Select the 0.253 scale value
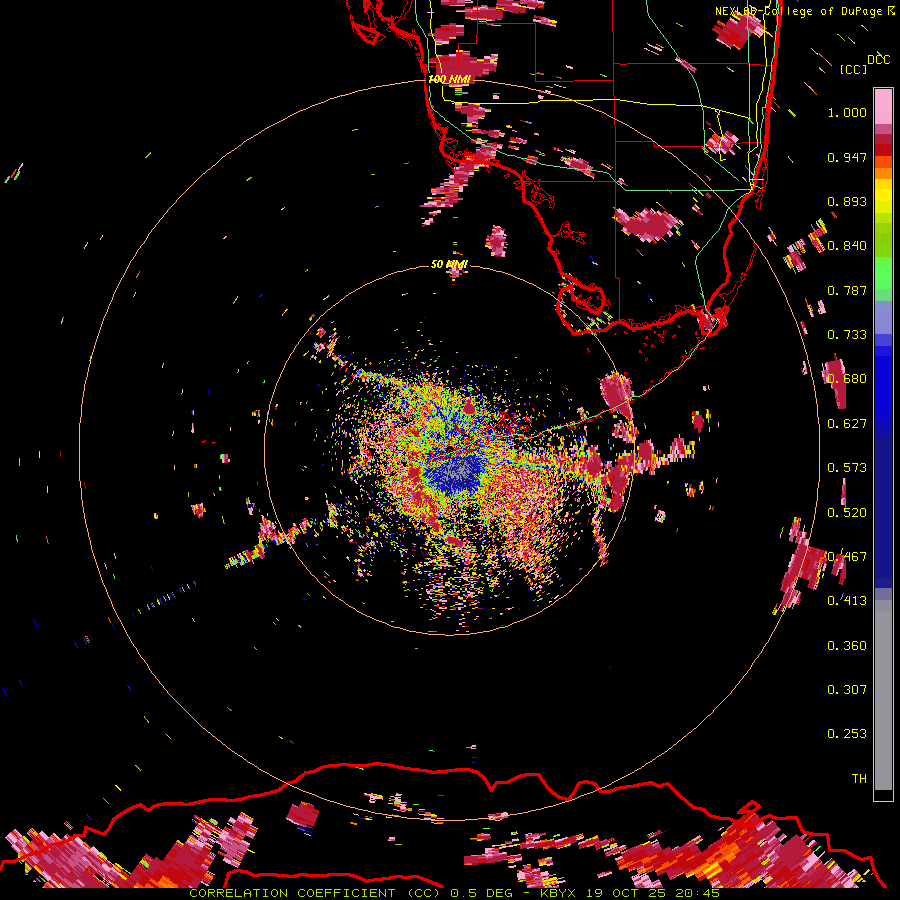Image resolution: width=900 pixels, height=900 pixels. tap(847, 734)
